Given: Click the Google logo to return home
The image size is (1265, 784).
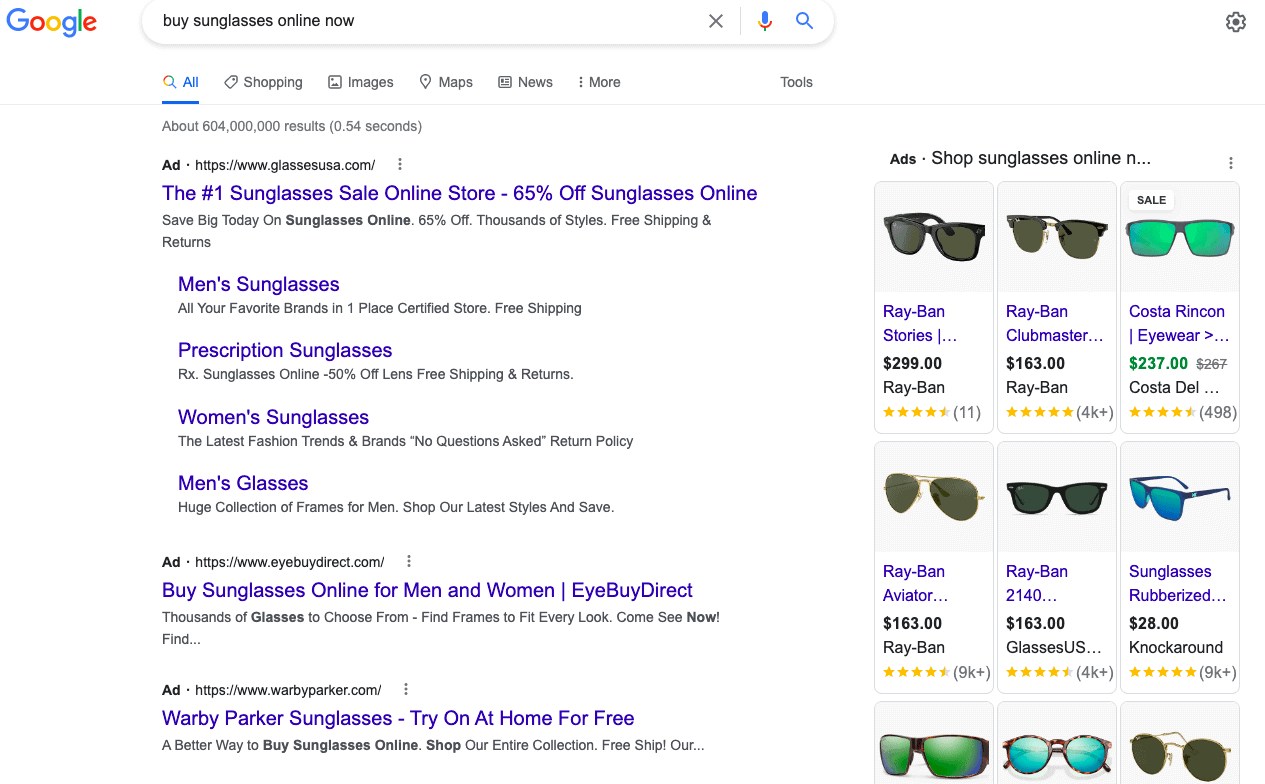Looking at the screenshot, I should [51, 23].
